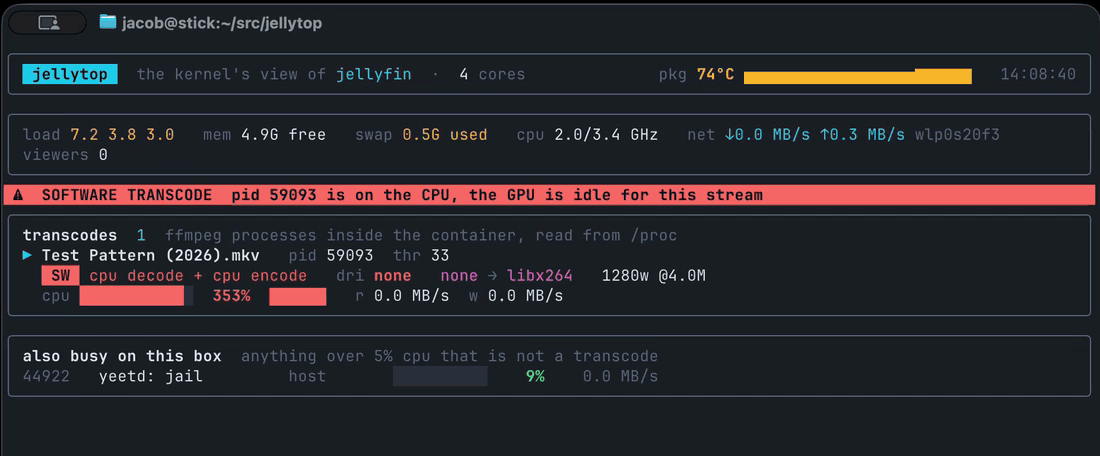Click SOFTWARE TRANSCODE label in alert banner

[x=127, y=195]
